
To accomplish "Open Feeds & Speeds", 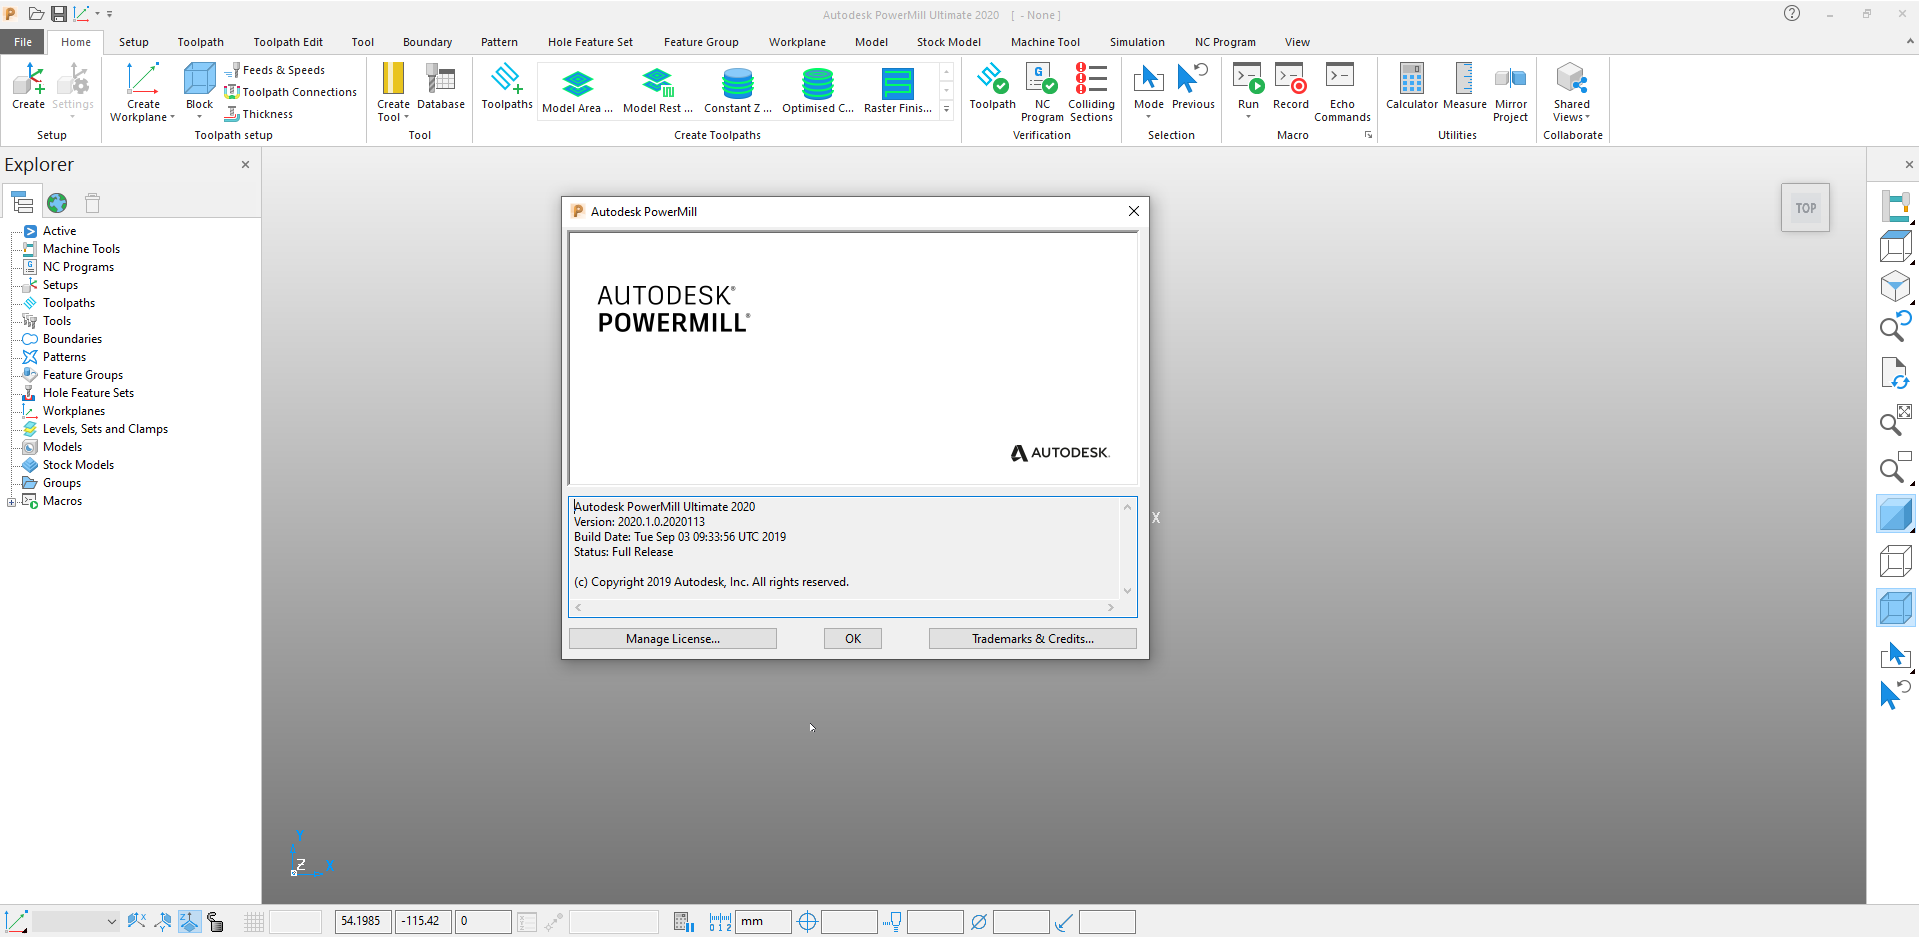I will pos(275,70).
